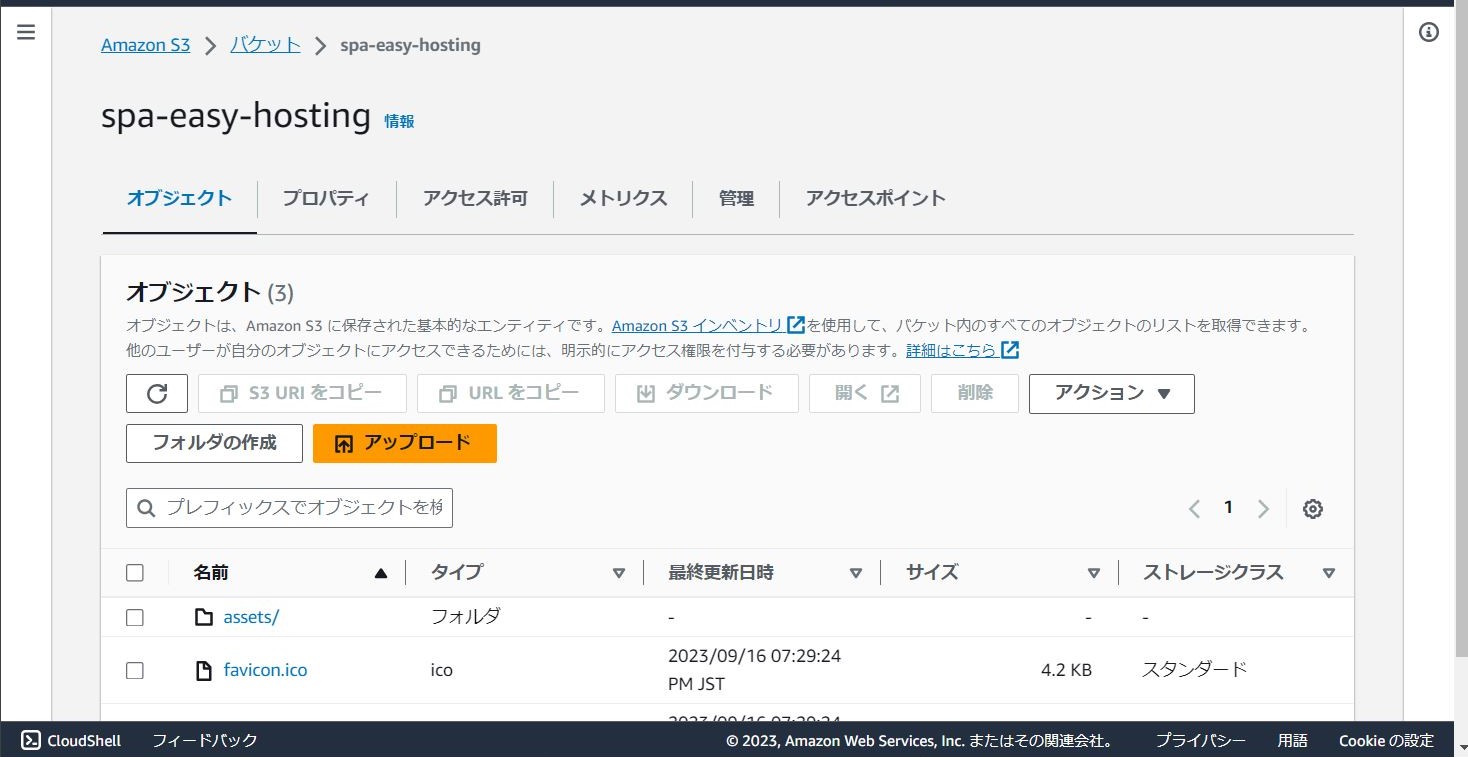Open the アクセス許可 tab

click(475, 198)
